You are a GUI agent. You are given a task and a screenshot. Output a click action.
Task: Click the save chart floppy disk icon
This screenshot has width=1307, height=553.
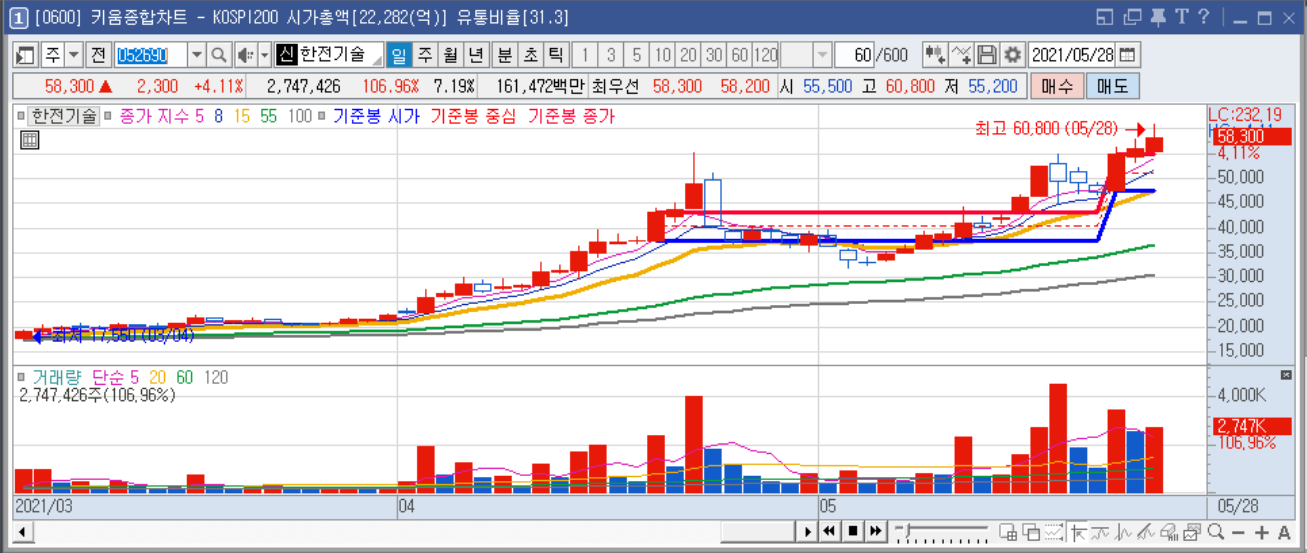987,54
